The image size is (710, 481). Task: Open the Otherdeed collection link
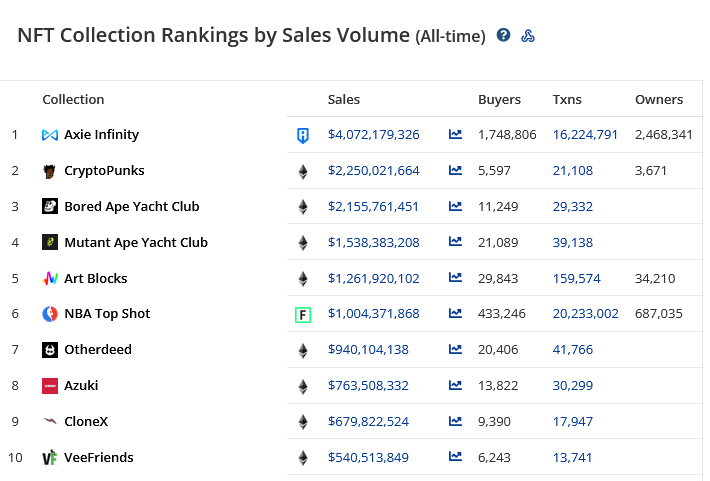[x=98, y=350]
